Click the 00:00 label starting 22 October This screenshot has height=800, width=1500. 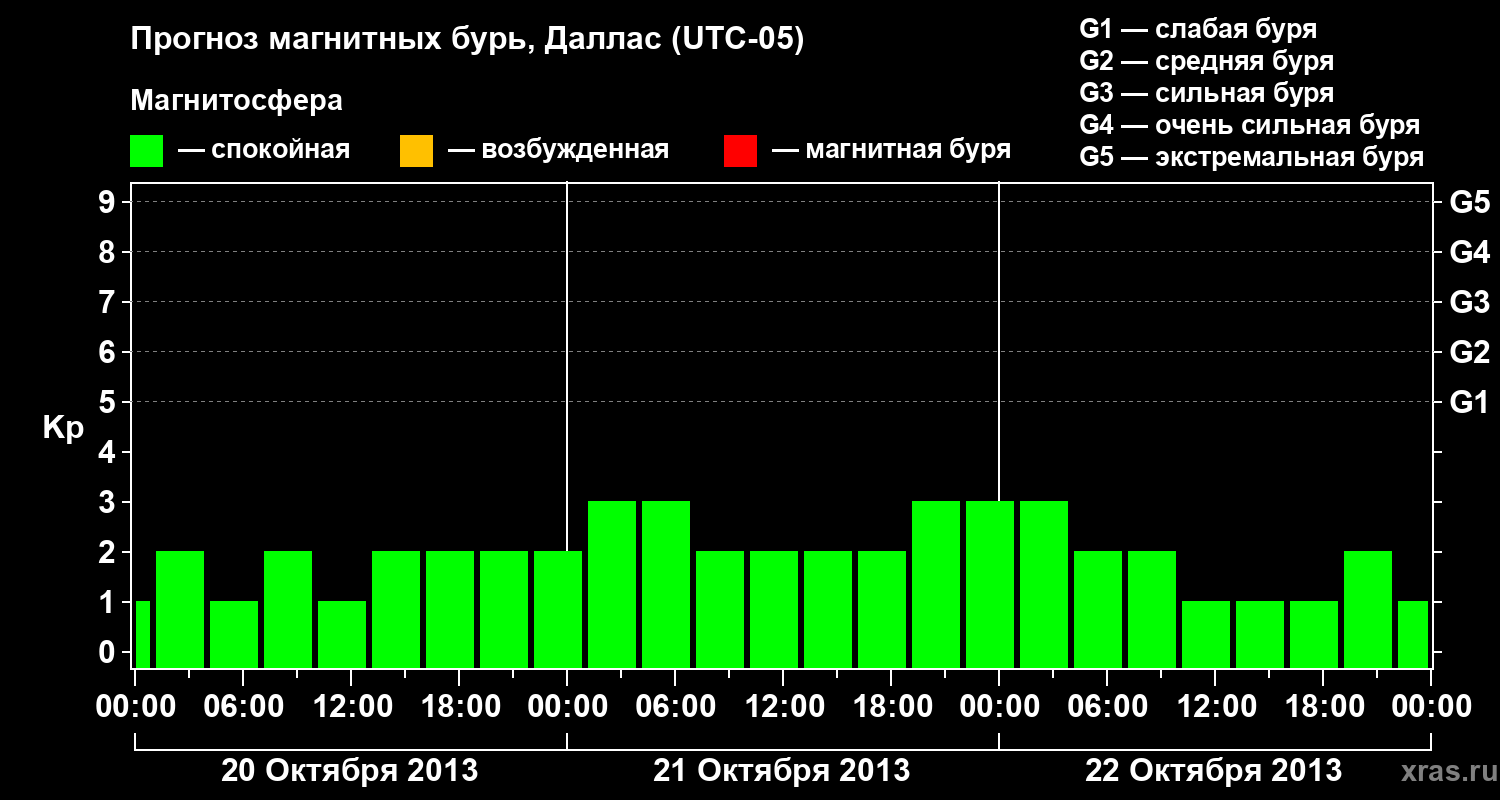[x=1000, y=707]
